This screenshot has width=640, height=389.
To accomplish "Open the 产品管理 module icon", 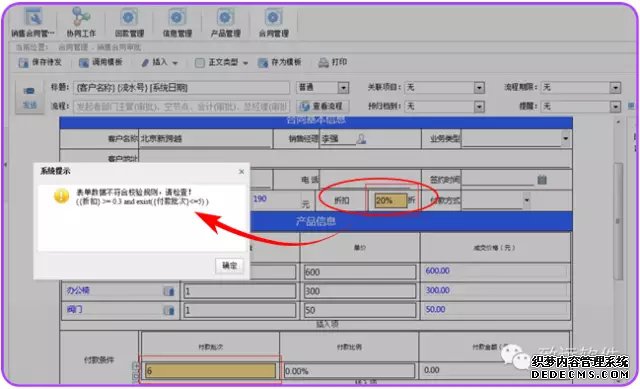I will 225,18.
